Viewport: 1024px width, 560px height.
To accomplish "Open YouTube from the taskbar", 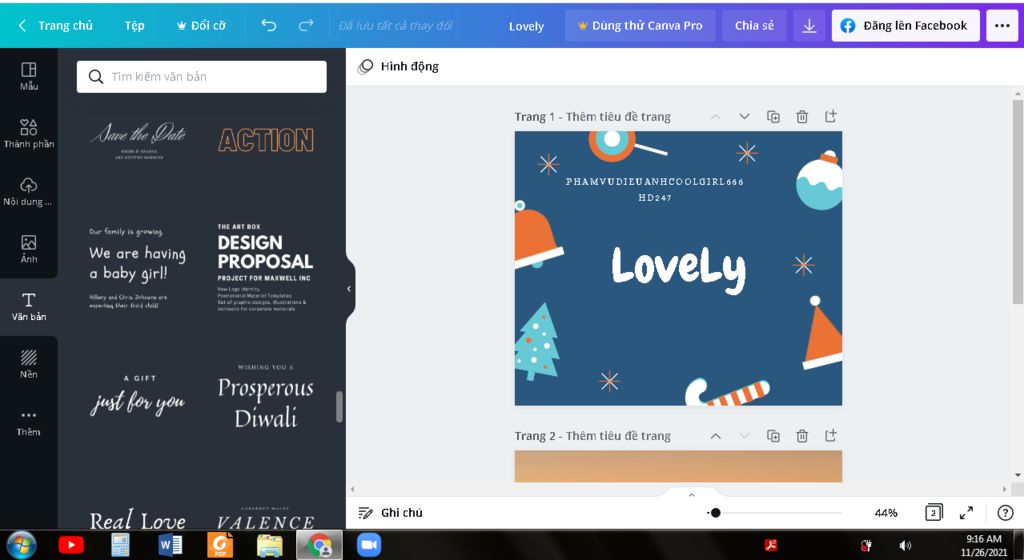I will coord(71,545).
